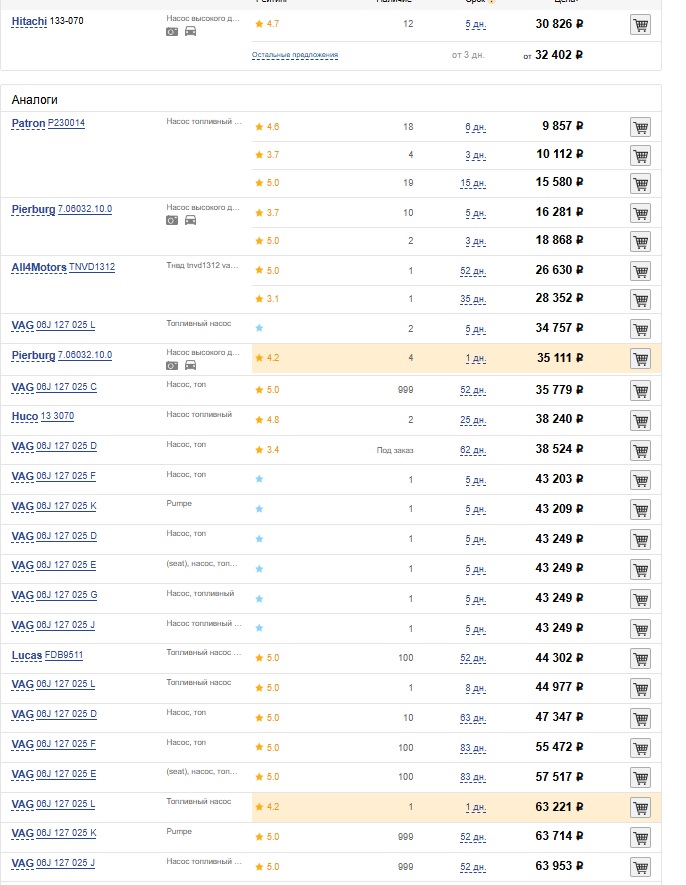This screenshot has width=686, height=885.
Task: Add highlighted Pierburg 35 111 ₽ offer to cart
Action: pos(640,358)
